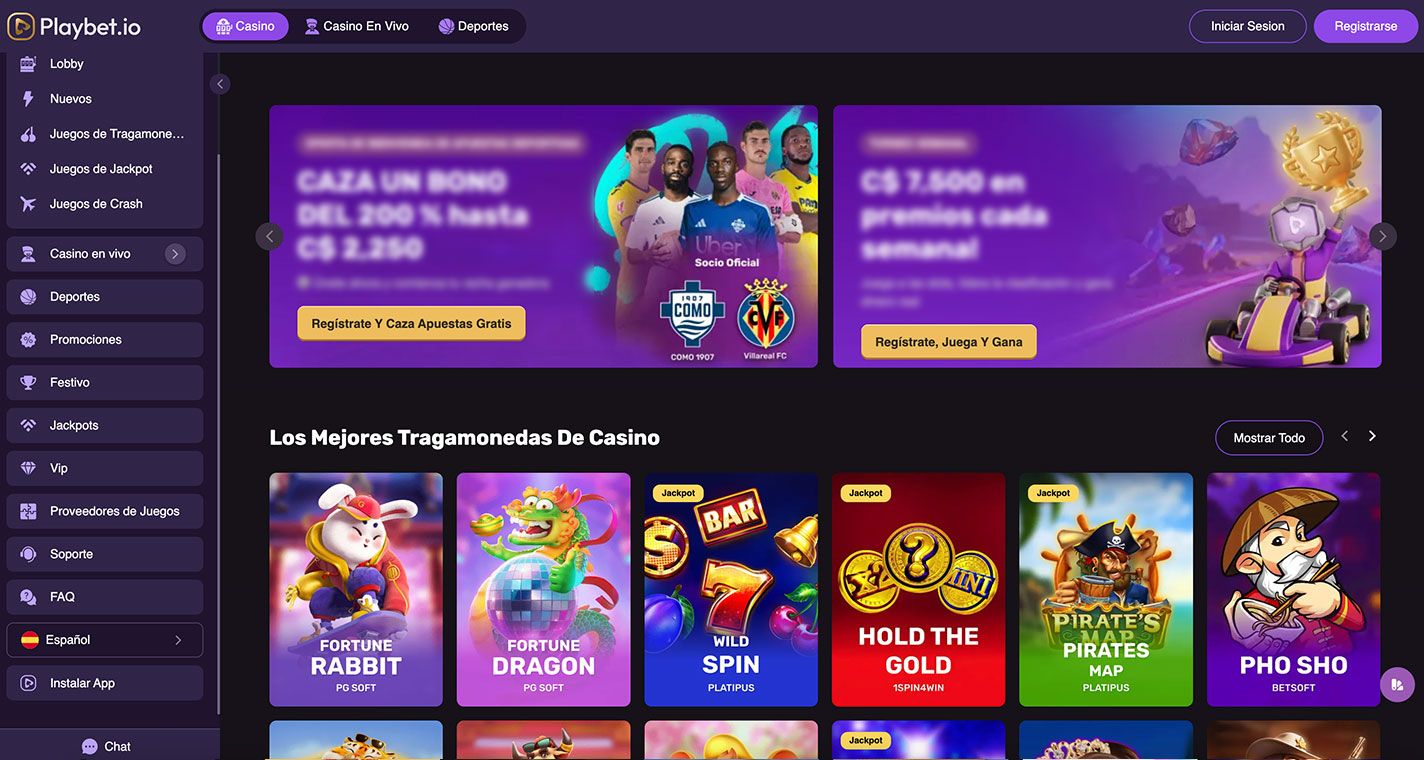The height and width of the screenshot is (760, 1424).
Task: Open the Soporte sidebar icon
Action: click(29, 554)
